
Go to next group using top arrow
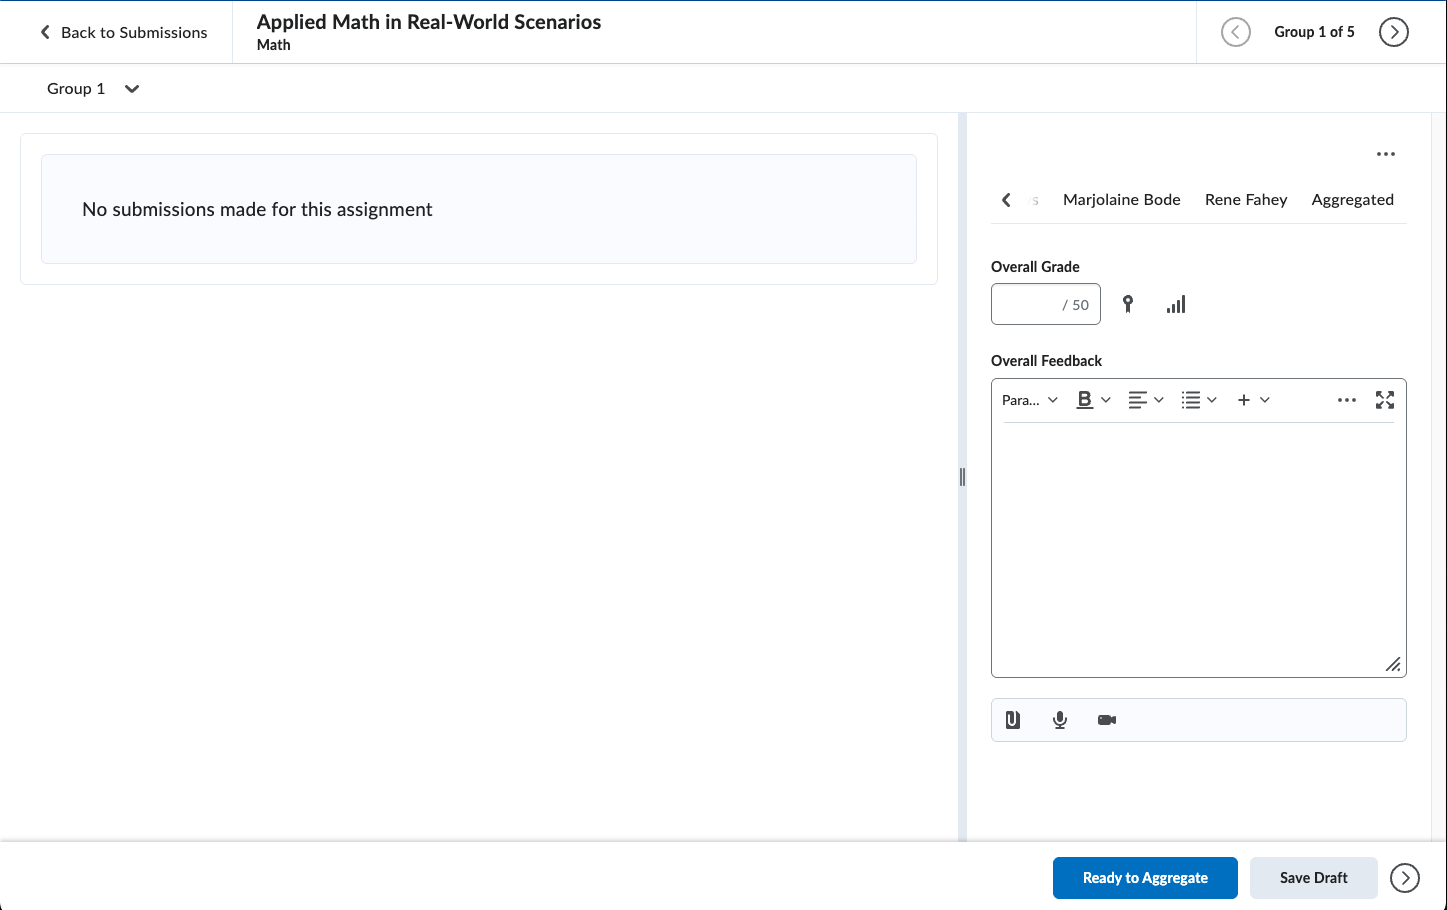1394,32
